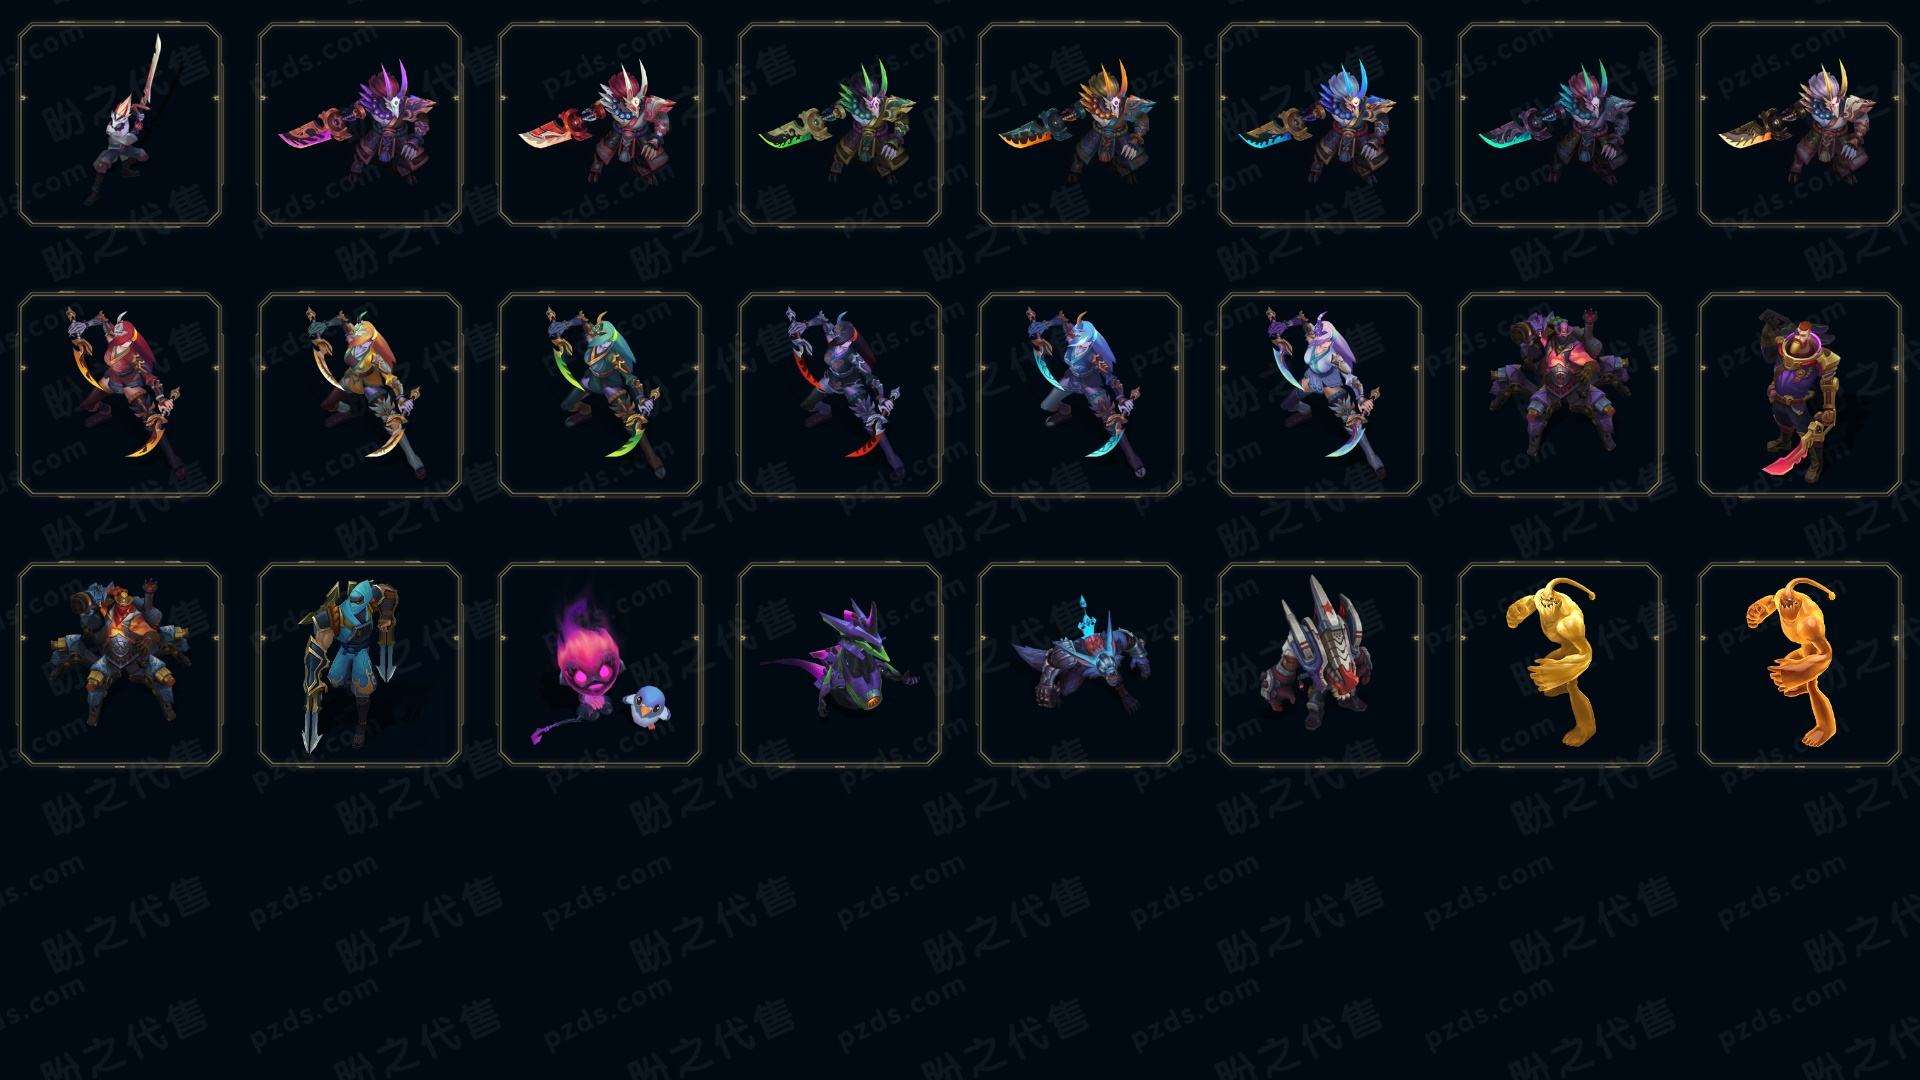The image size is (1920, 1080).
Task: Open the pink flame spirit with penguin
Action: click(x=600, y=664)
